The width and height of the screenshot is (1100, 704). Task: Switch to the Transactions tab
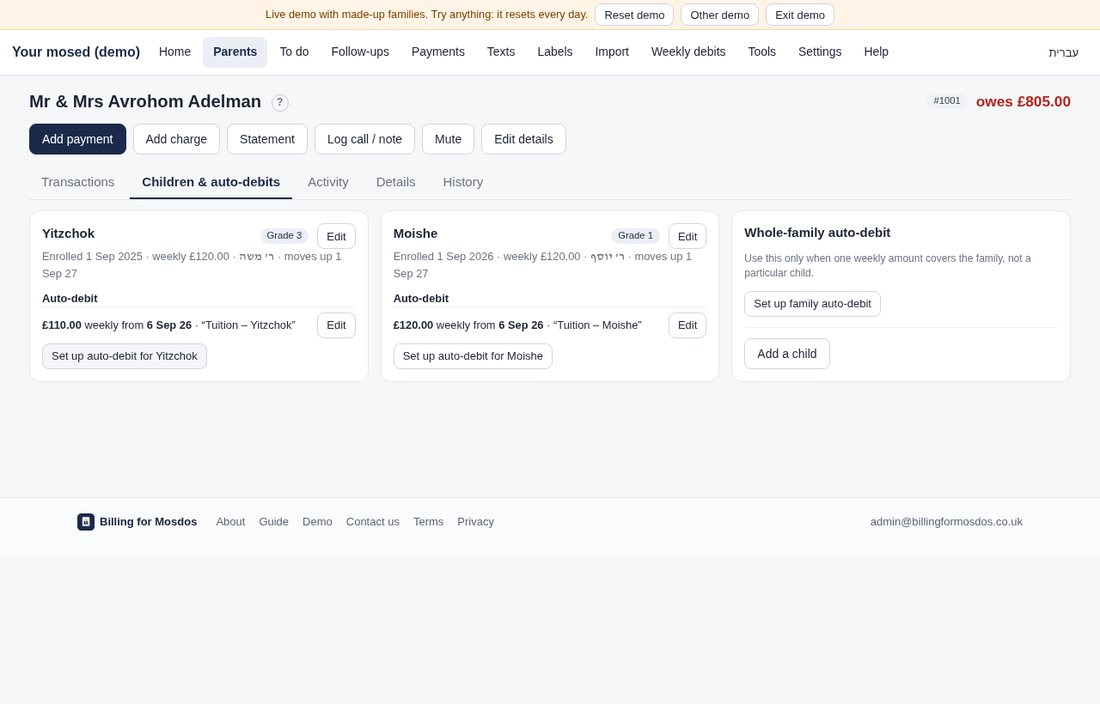78,182
